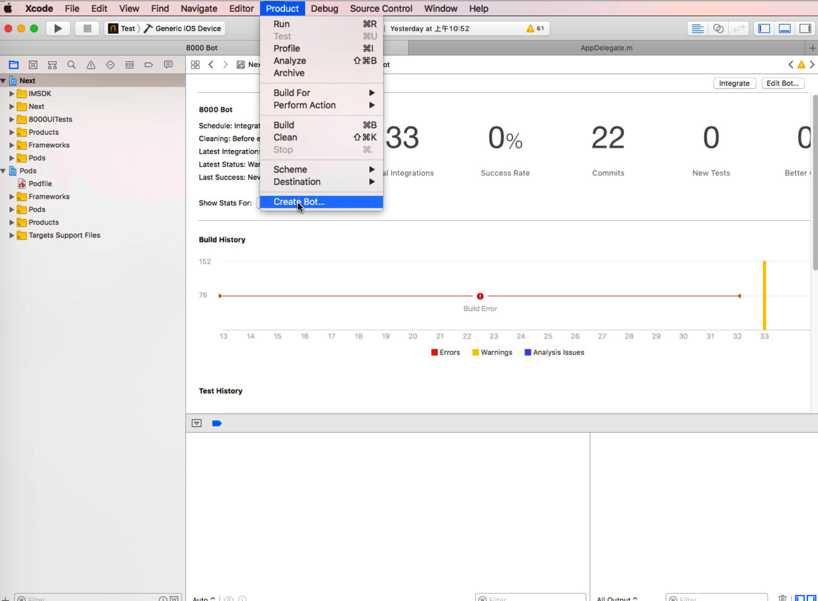This screenshot has width=818, height=601.
Task: Select the Version editor icon
Action: tap(739, 28)
